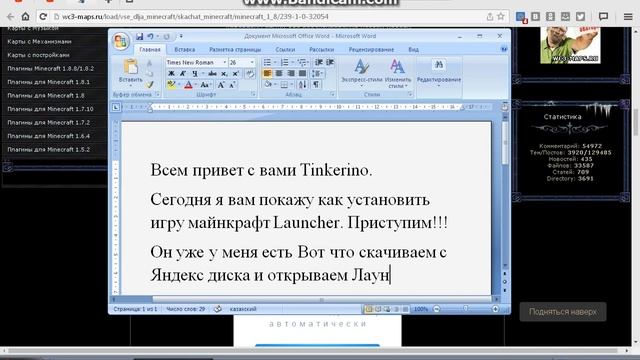The width and height of the screenshot is (640, 360).
Task: Apply strikethrough formatting
Action: (x=212, y=73)
